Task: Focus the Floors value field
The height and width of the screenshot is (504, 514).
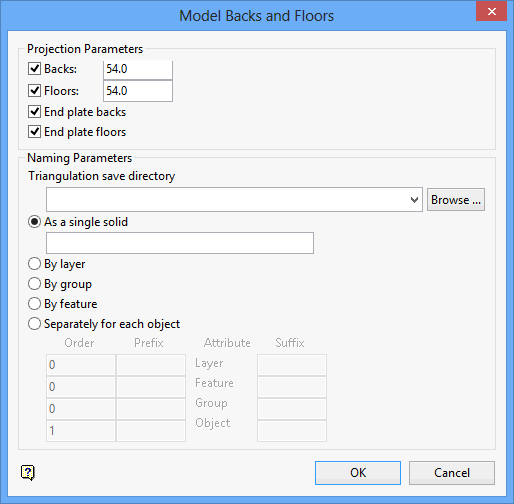Action: (138, 91)
